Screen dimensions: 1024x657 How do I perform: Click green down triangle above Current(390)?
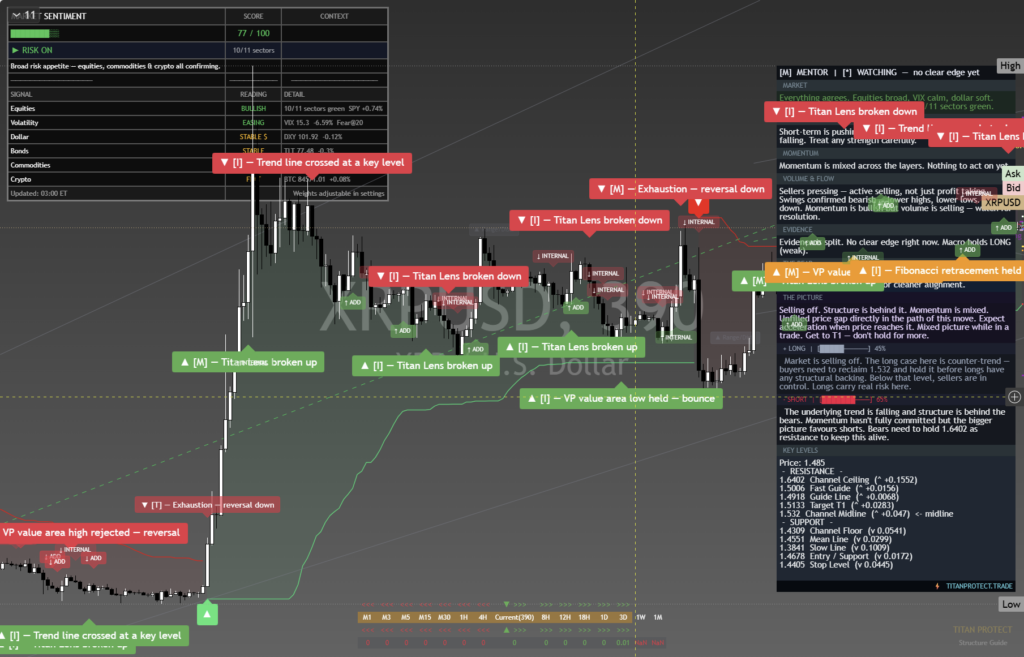[506, 605]
